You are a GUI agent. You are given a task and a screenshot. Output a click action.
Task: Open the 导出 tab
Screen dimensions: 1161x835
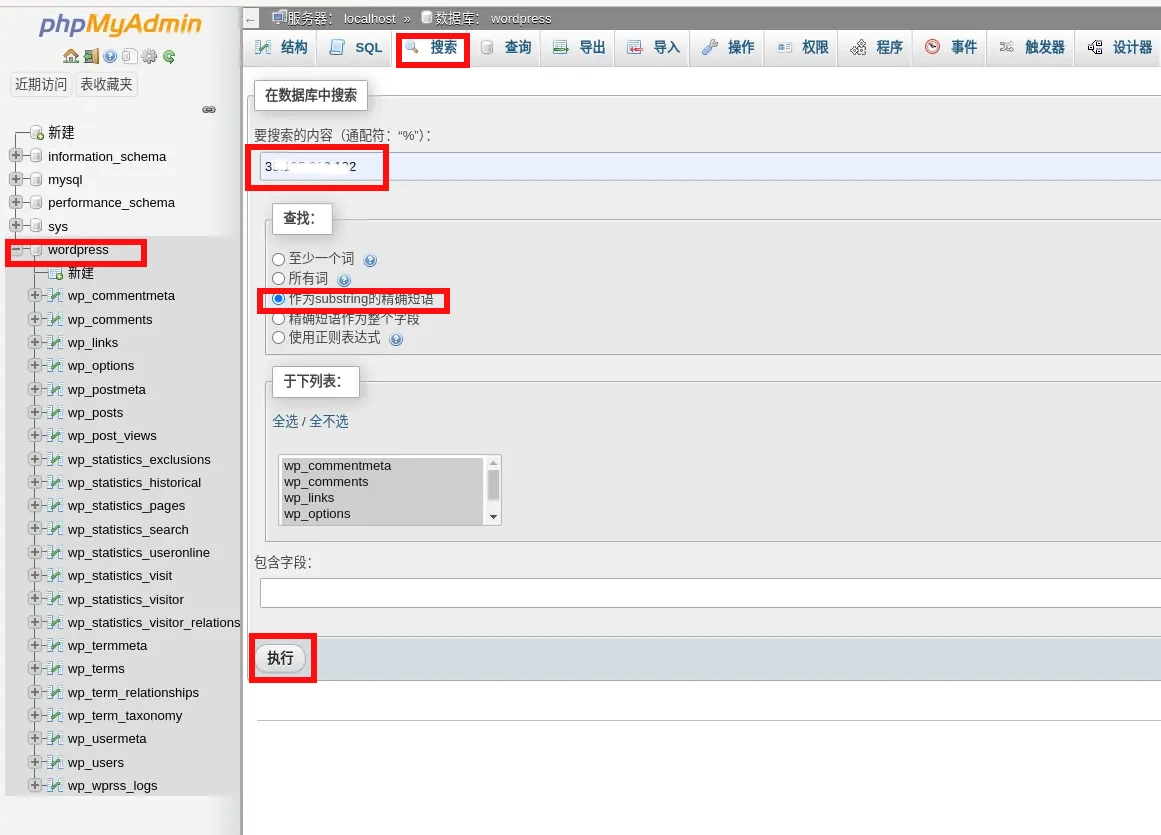click(x=579, y=47)
